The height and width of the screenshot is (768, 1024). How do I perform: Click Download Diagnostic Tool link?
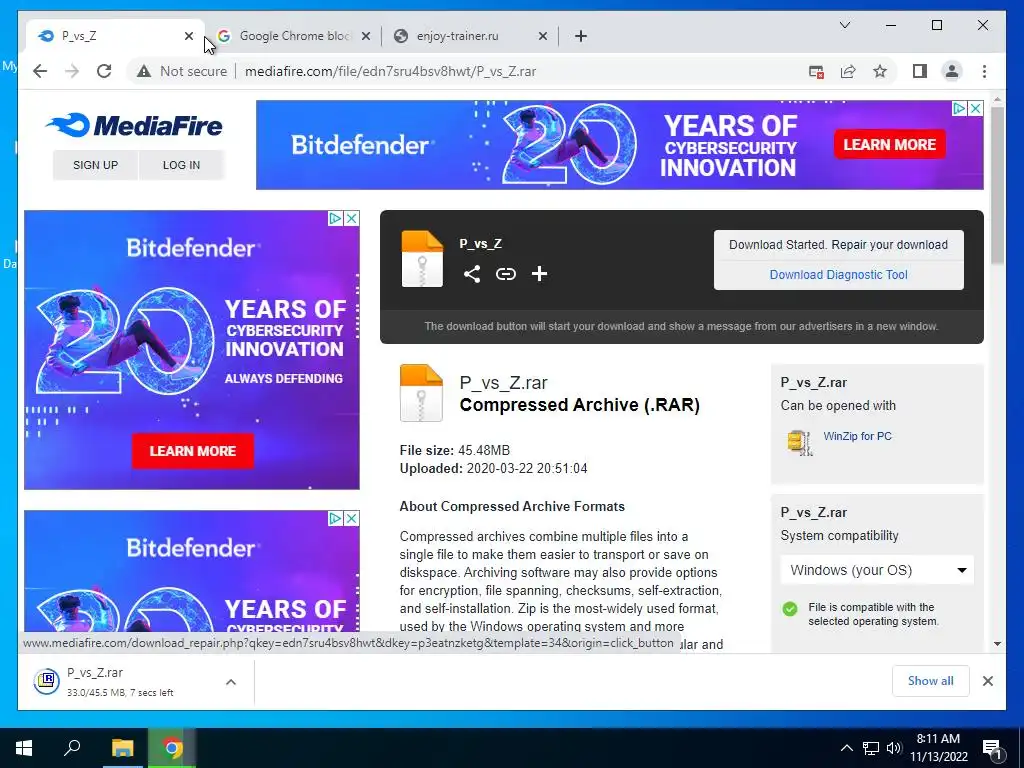tap(839, 274)
